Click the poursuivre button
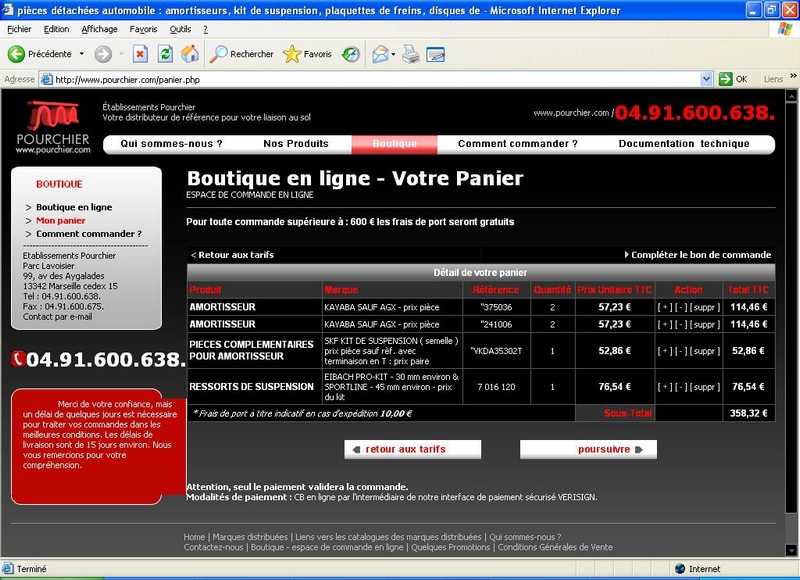800x580 pixels. click(x=588, y=449)
